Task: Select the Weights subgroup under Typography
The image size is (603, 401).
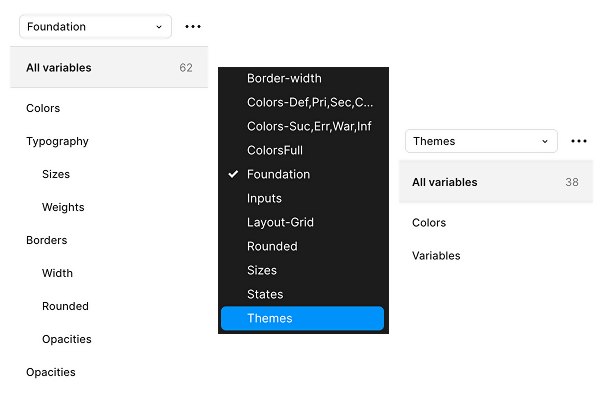Action: pyautogui.click(x=63, y=207)
